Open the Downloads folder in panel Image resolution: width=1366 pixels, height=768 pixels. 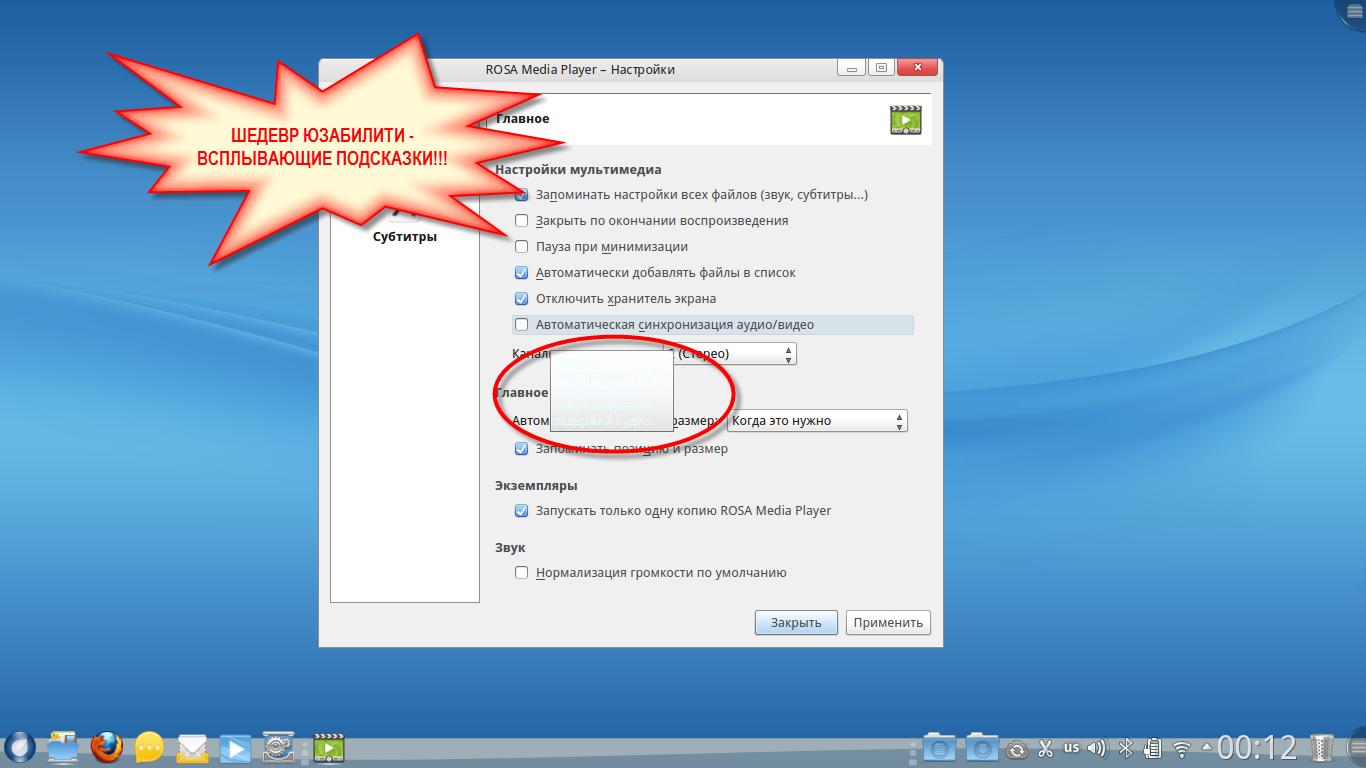982,747
